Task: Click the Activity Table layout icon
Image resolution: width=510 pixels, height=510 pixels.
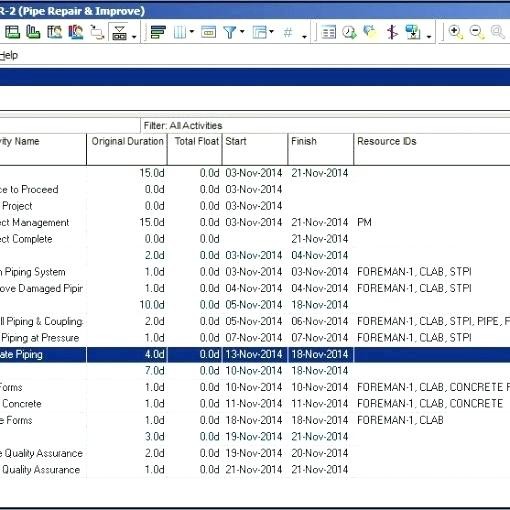Action: pos(13,32)
